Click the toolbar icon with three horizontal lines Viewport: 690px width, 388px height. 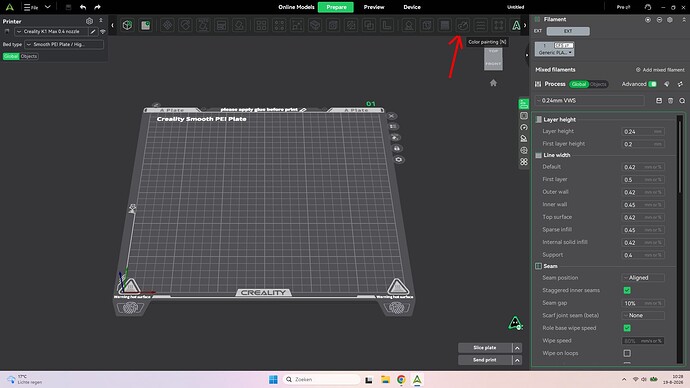481,25
